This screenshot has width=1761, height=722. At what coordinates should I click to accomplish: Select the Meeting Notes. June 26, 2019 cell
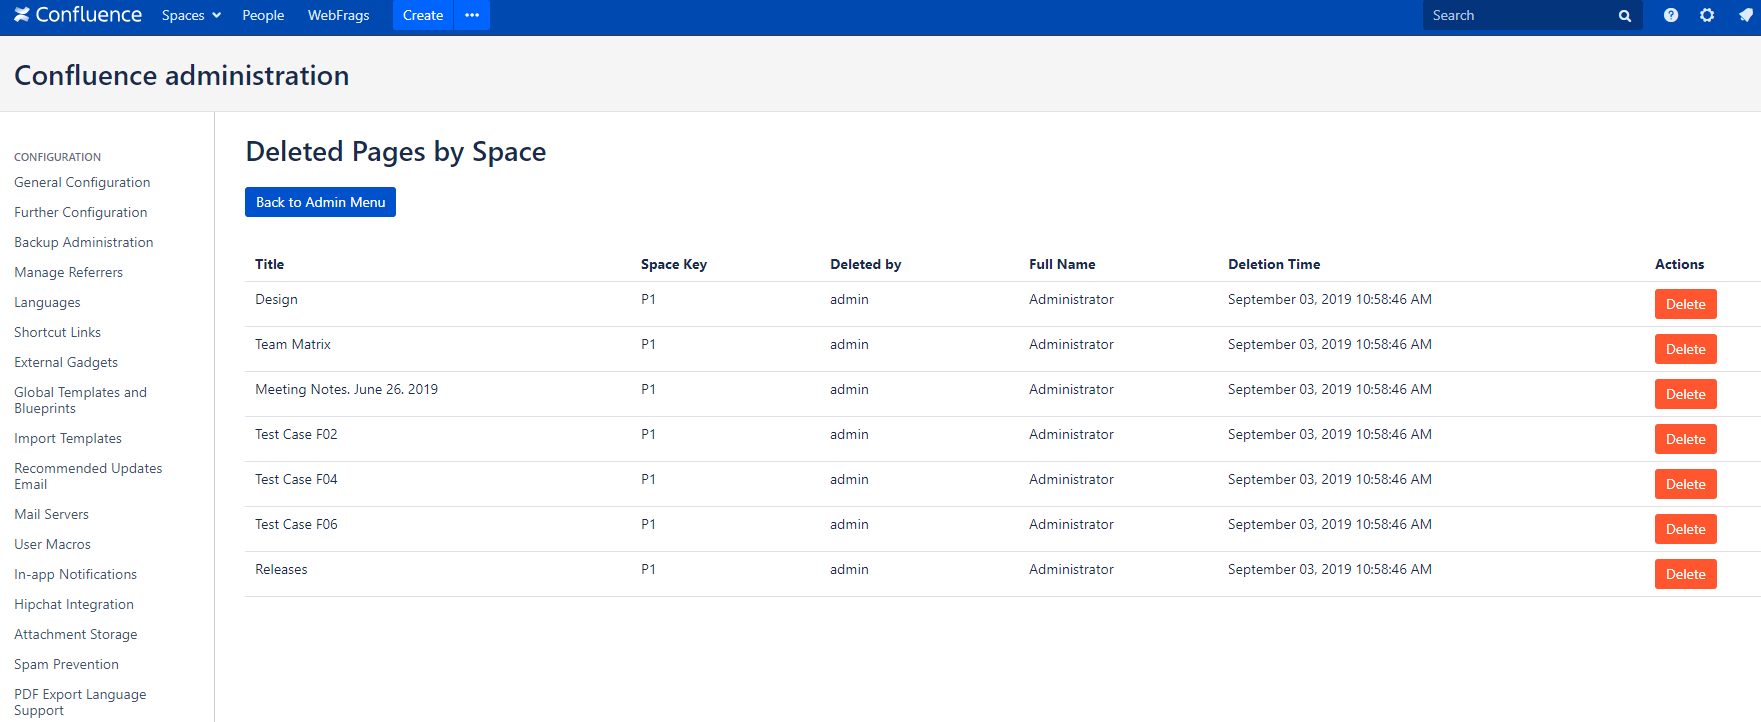(x=346, y=389)
